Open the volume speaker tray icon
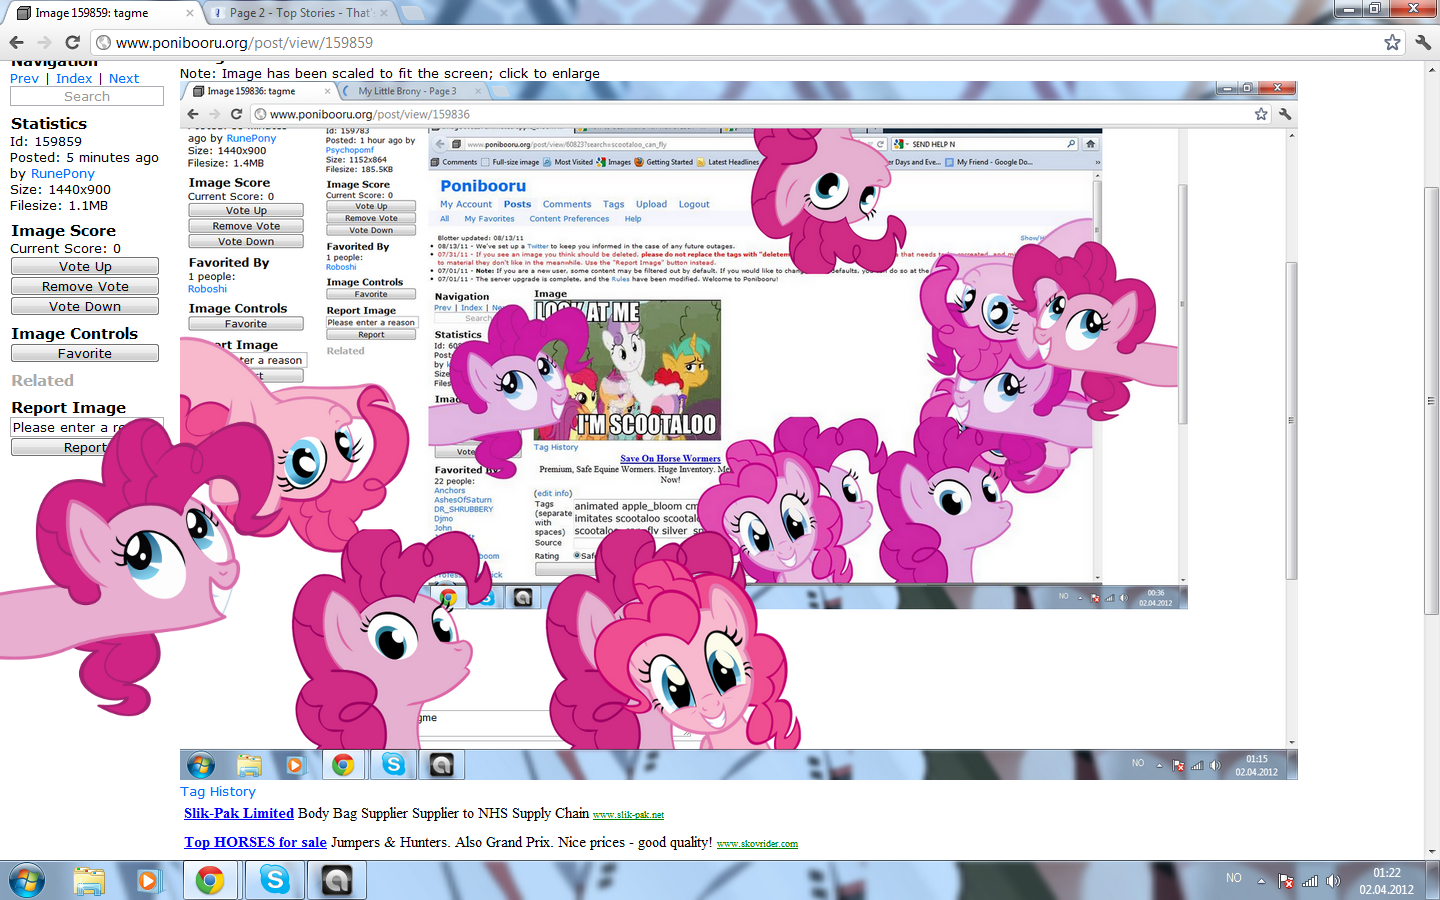Image resolution: width=1440 pixels, height=900 pixels. pos(1333,881)
